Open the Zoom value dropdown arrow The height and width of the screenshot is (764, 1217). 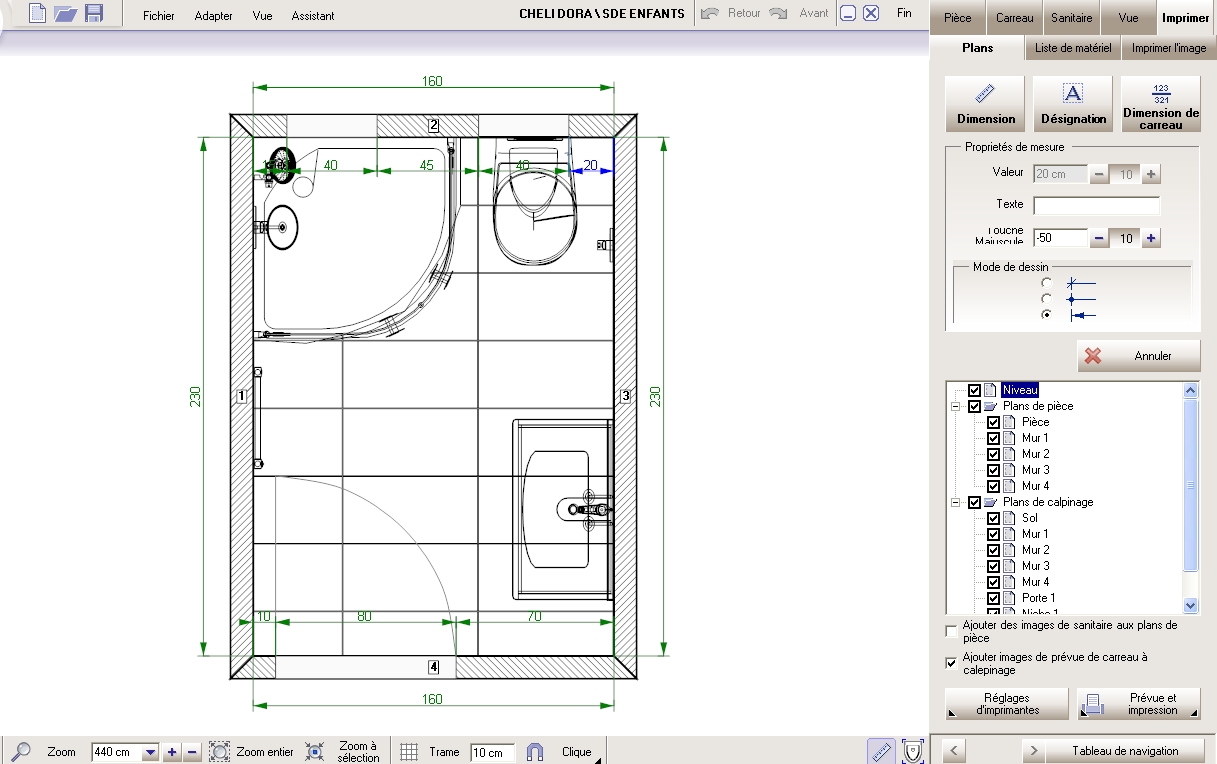151,752
